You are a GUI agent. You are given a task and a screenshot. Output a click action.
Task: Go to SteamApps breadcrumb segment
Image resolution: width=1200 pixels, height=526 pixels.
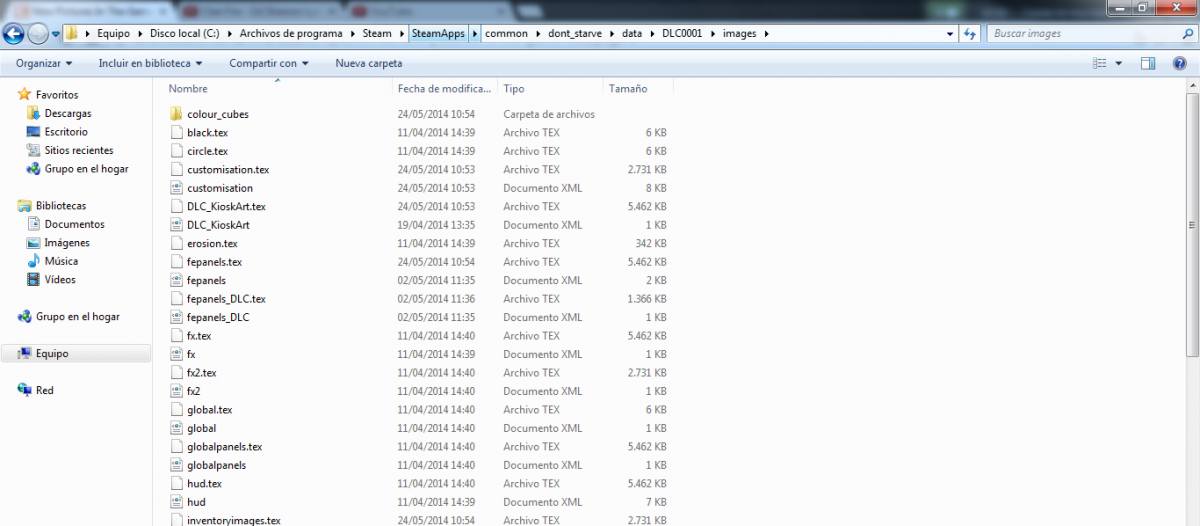438,33
